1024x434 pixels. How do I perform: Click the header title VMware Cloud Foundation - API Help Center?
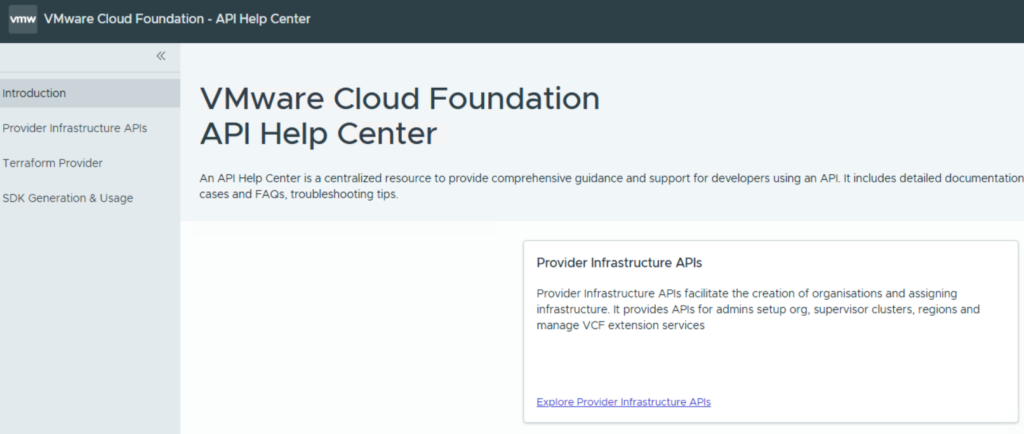pyautogui.click(x=177, y=20)
